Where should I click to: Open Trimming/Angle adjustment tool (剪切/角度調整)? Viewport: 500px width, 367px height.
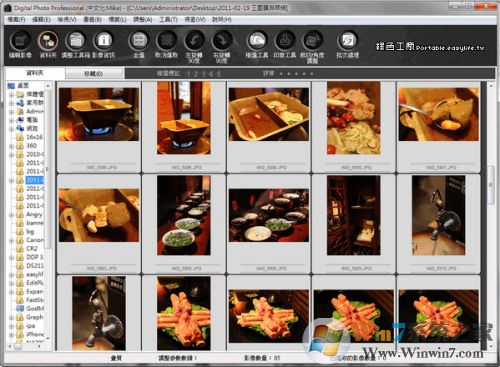pos(312,46)
